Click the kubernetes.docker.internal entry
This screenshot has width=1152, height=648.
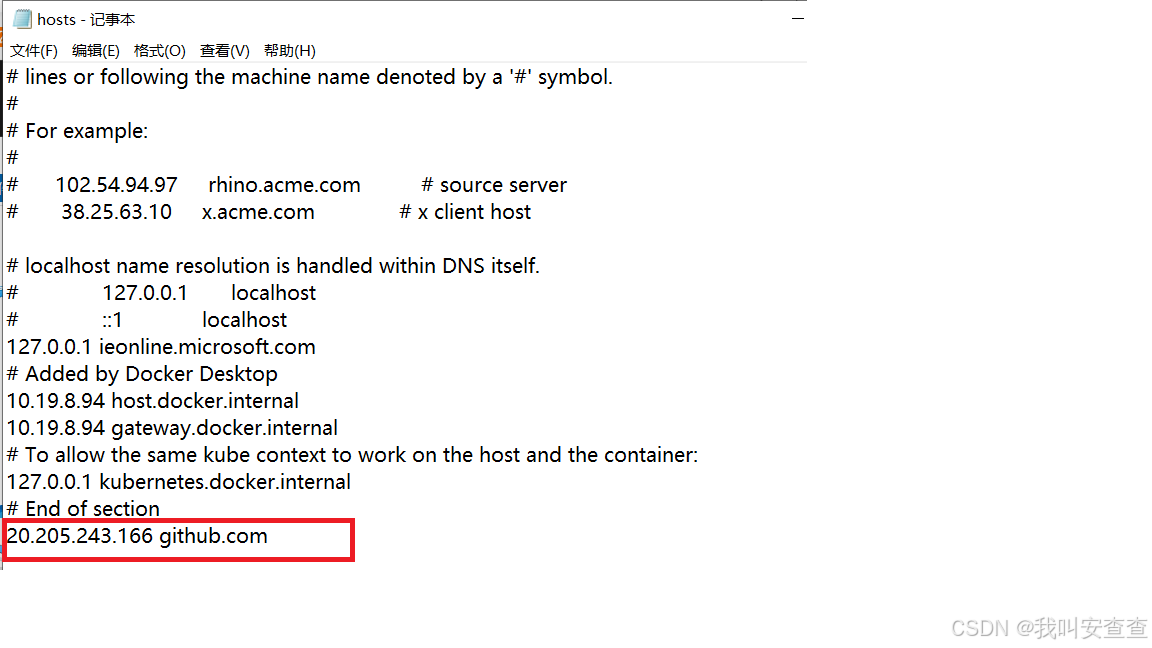click(178, 481)
